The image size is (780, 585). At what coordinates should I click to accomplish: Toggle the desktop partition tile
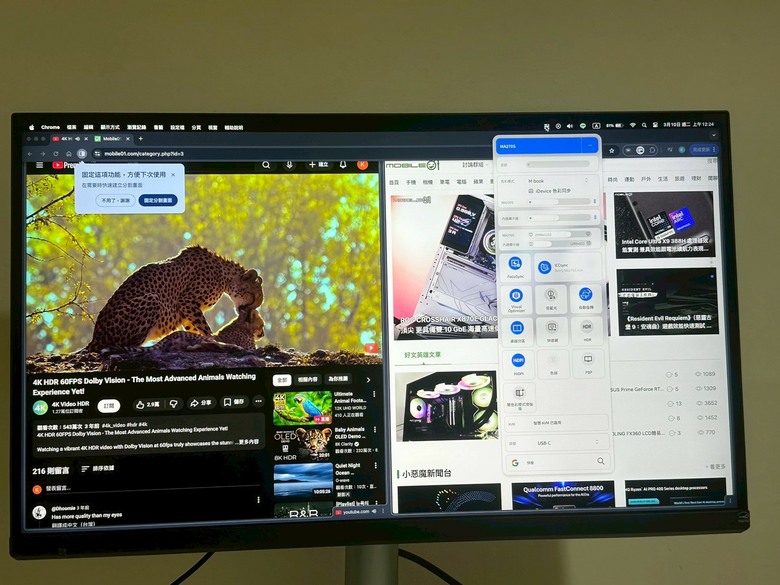[x=517, y=331]
